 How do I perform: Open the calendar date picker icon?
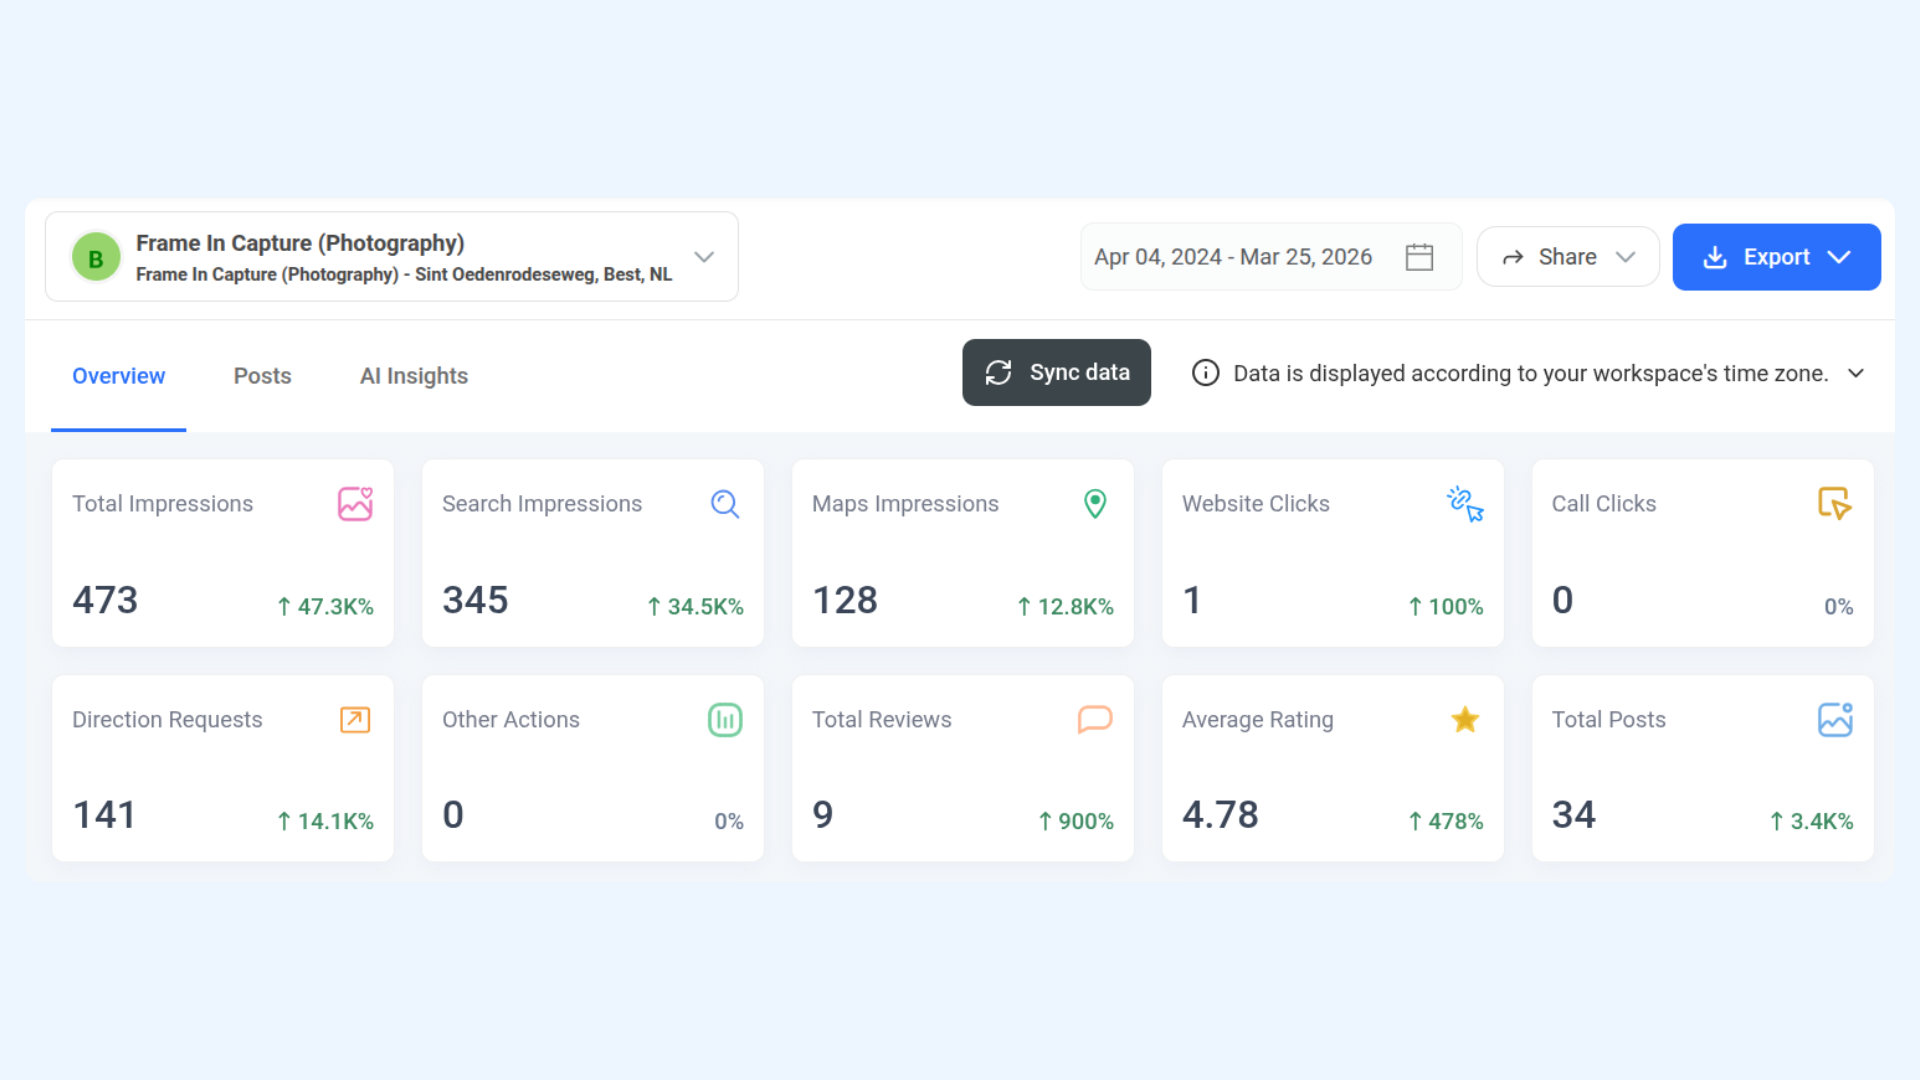point(1419,257)
